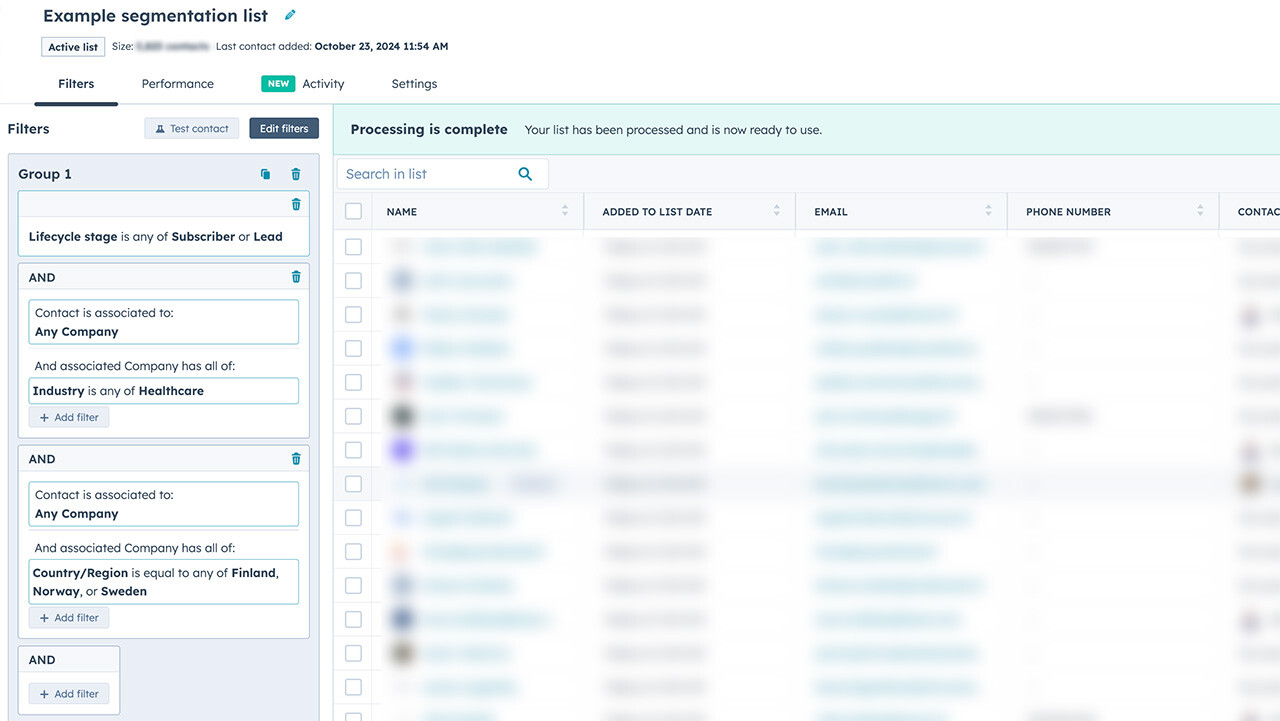Image resolution: width=1280 pixels, height=721 pixels.
Task: Edit the list name using the pencil icon
Action: (x=290, y=15)
